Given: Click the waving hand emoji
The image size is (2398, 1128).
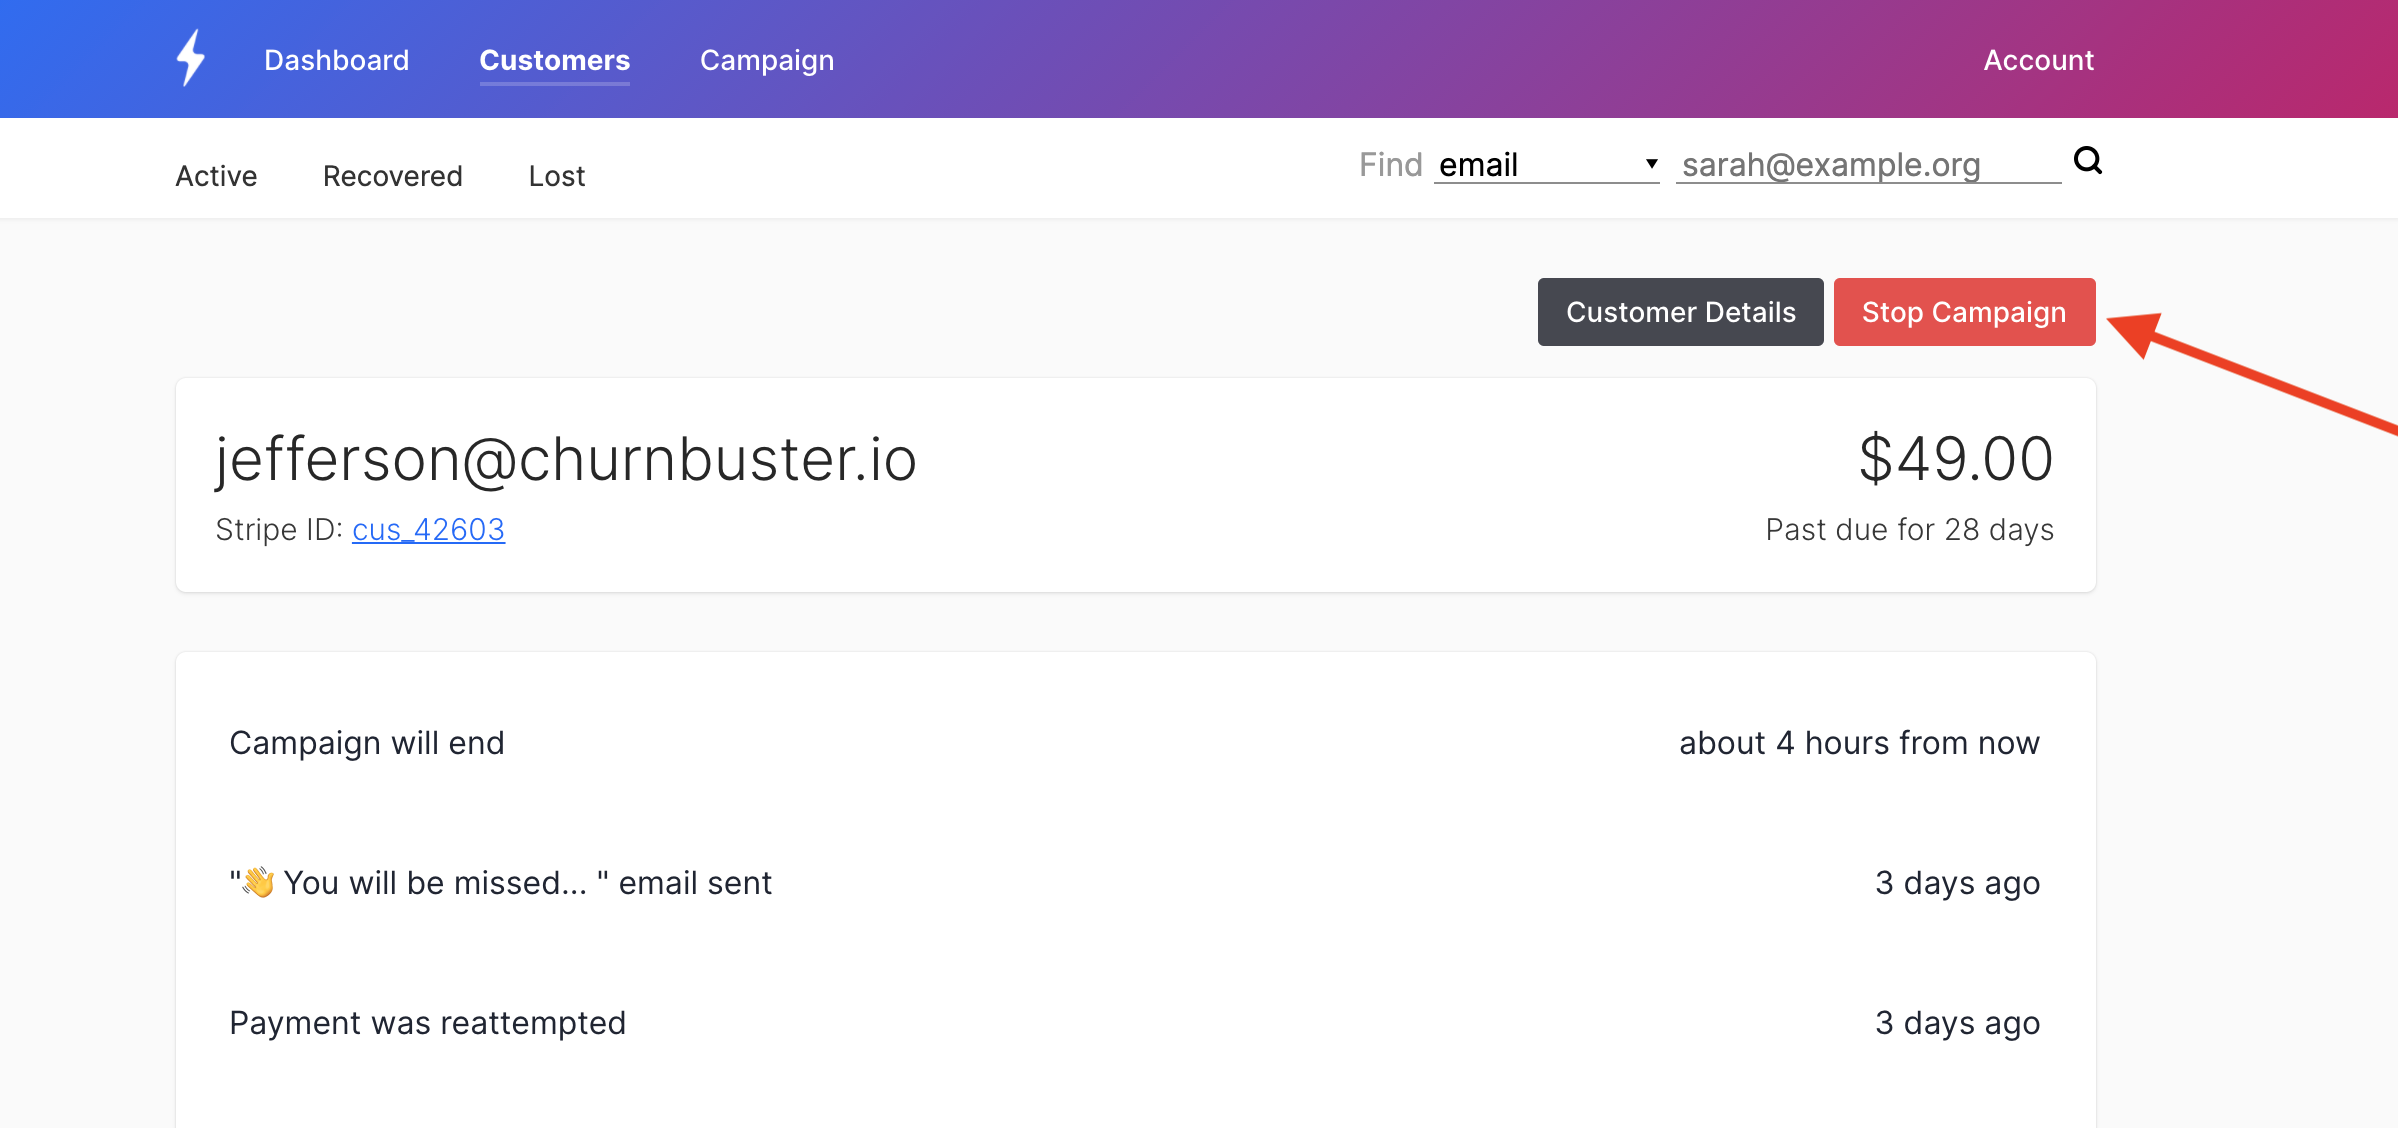Looking at the screenshot, I should point(258,882).
